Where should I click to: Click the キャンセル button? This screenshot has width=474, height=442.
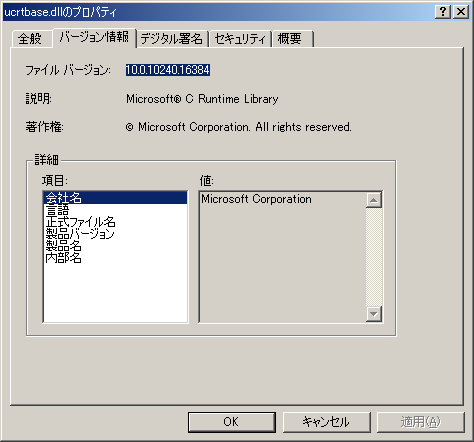point(326,422)
